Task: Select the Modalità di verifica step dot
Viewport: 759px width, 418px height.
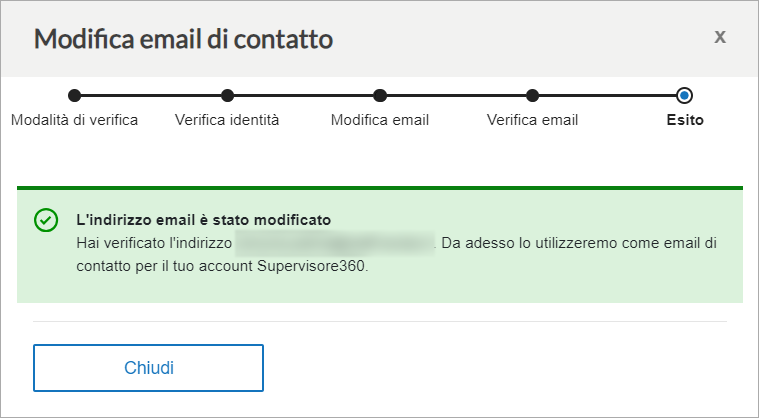Action: point(75,96)
